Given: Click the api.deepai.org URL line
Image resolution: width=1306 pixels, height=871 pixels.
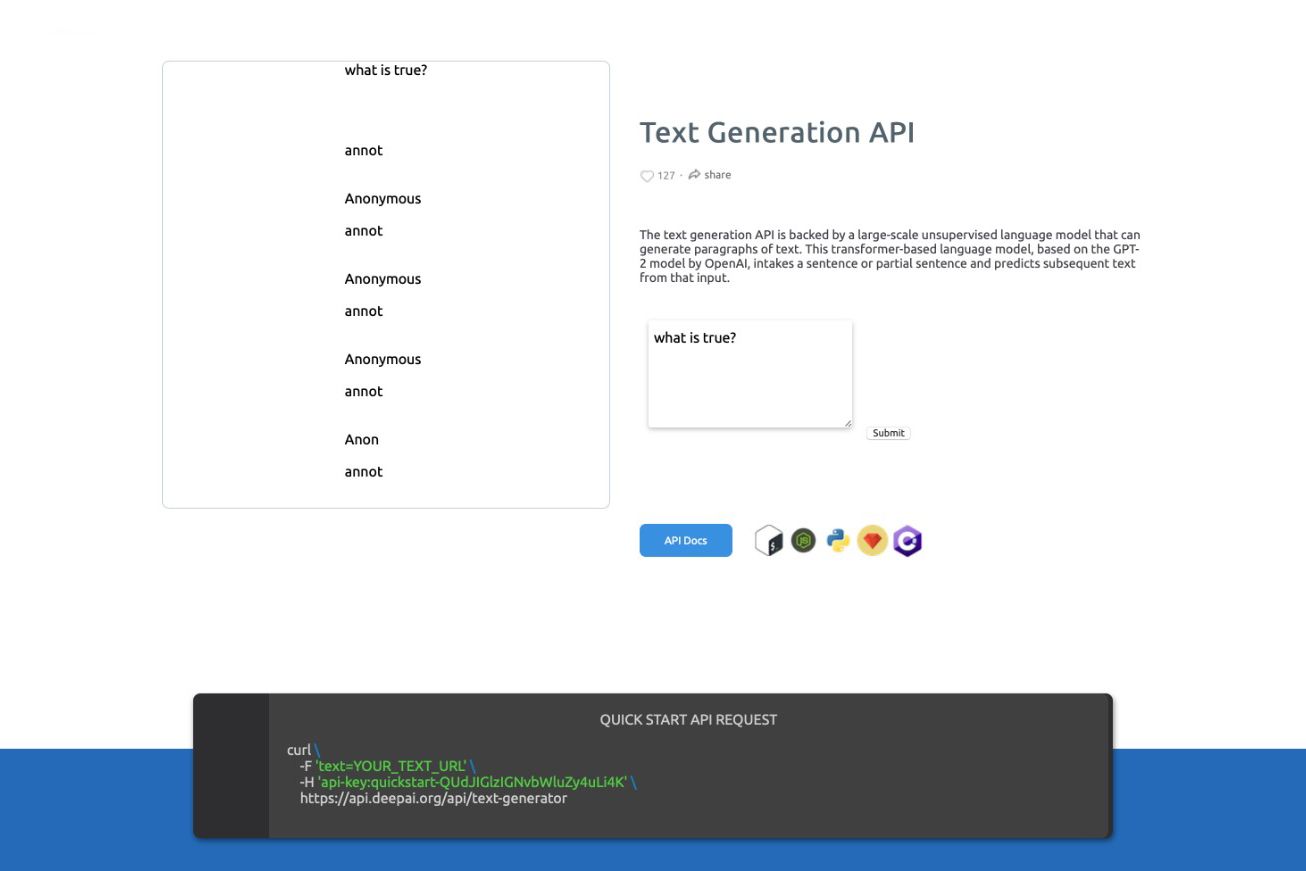Looking at the screenshot, I should click(x=433, y=798).
